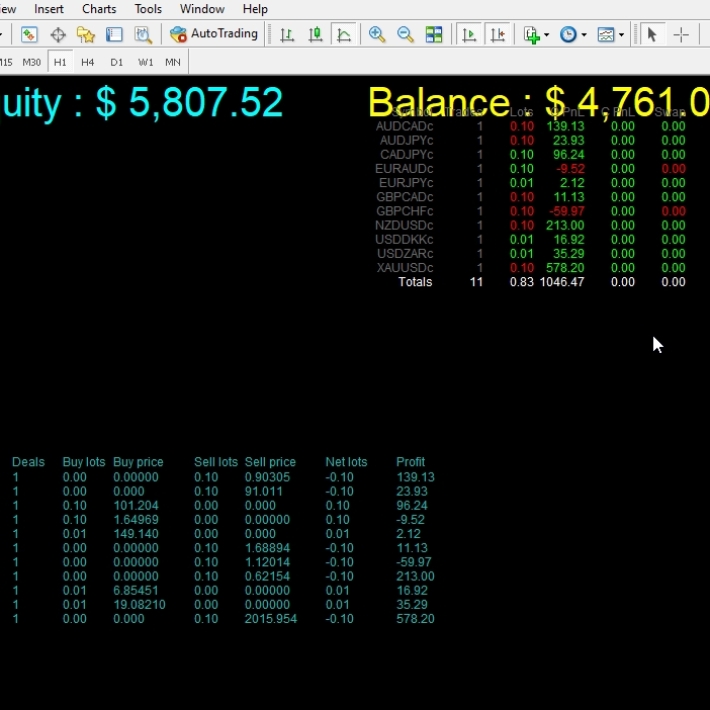The image size is (710, 710).
Task: Click the Net lots column header
Action: pos(346,462)
